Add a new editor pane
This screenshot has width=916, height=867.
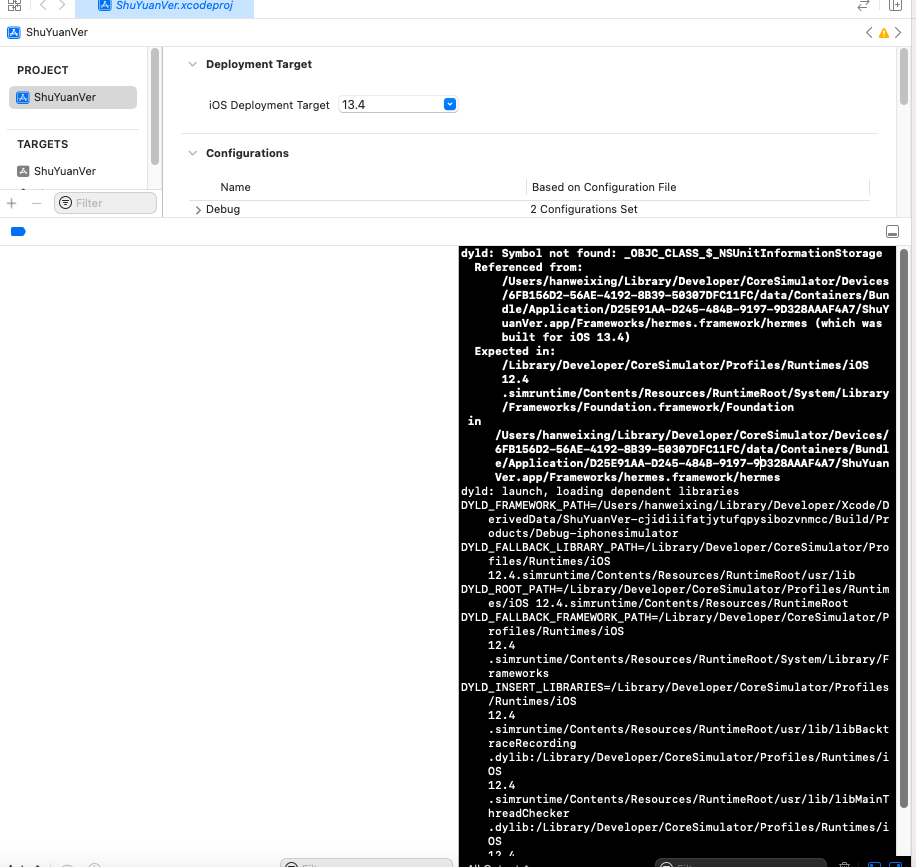coord(895,6)
